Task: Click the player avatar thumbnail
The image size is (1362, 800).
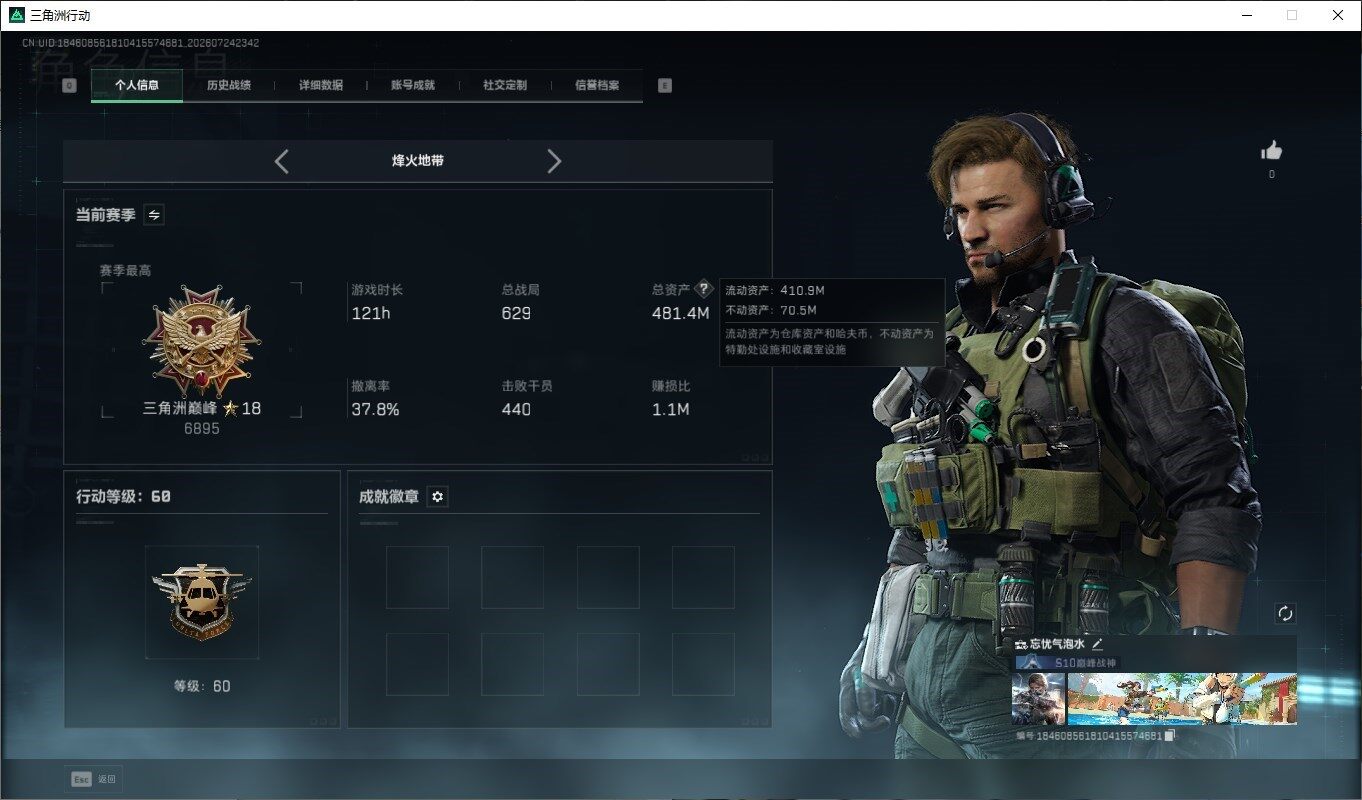Action: 1038,698
